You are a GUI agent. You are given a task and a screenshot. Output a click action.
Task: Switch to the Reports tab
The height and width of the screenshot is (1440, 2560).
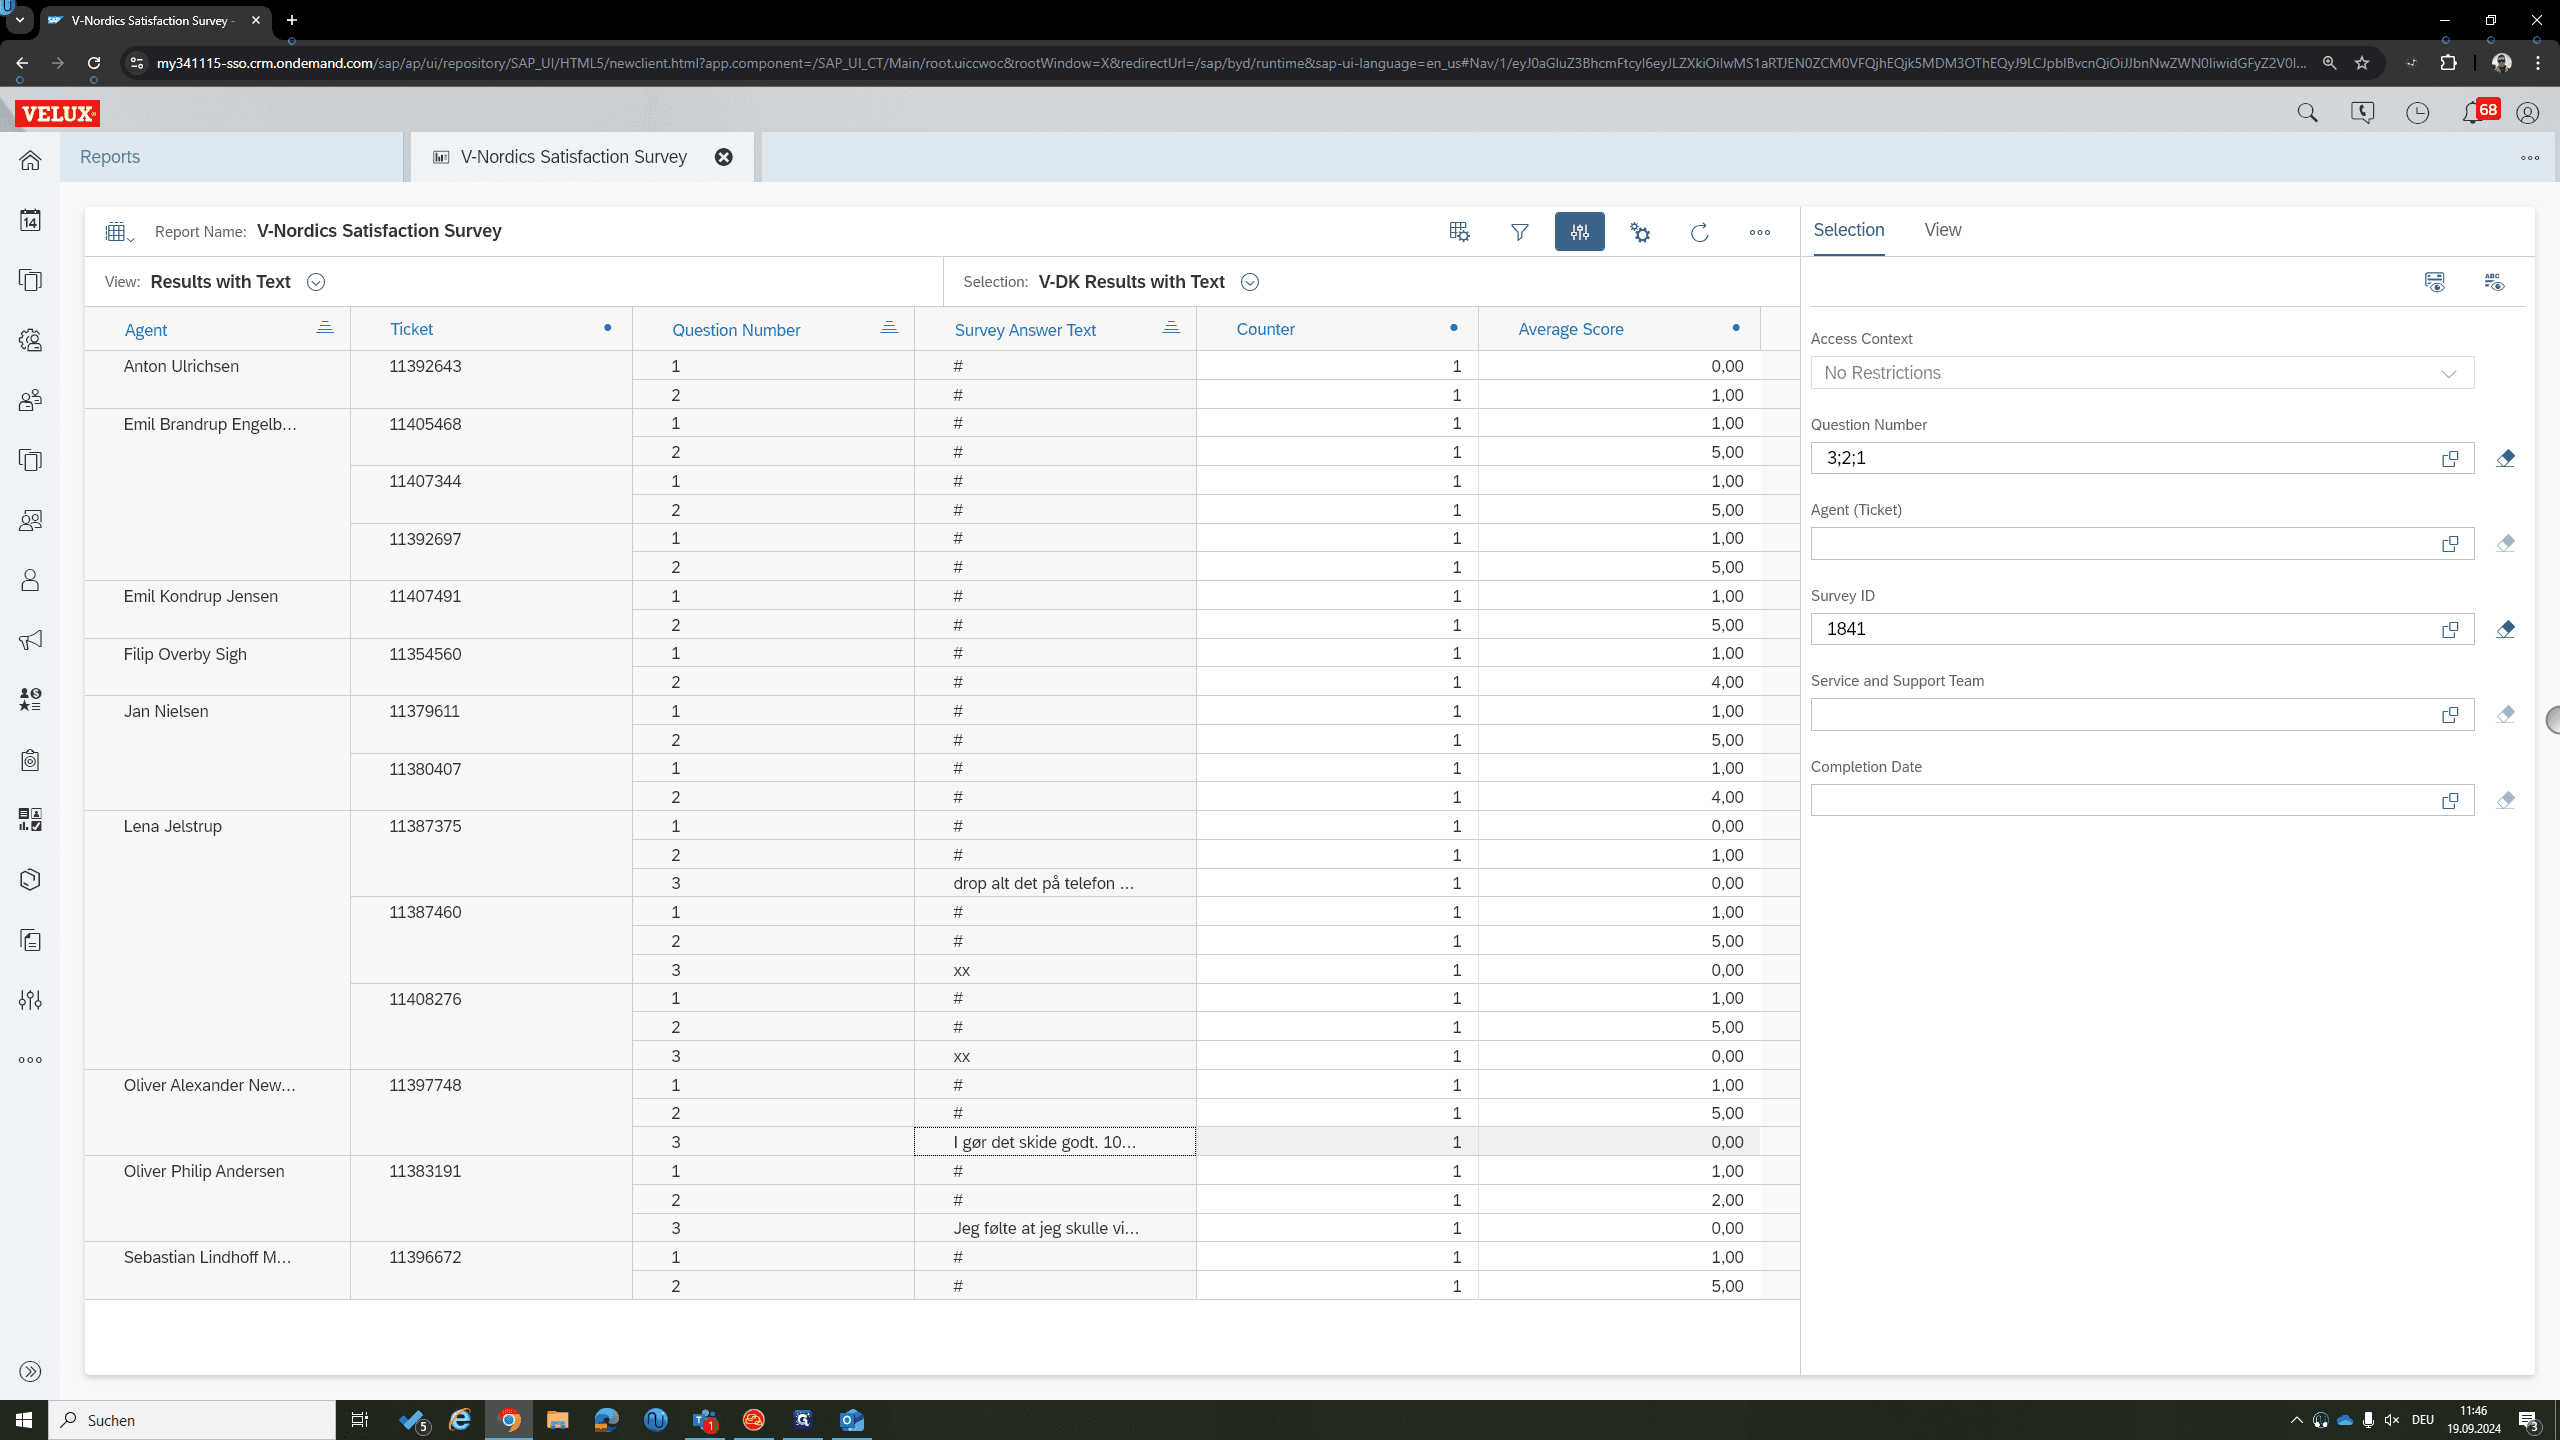tap(110, 157)
